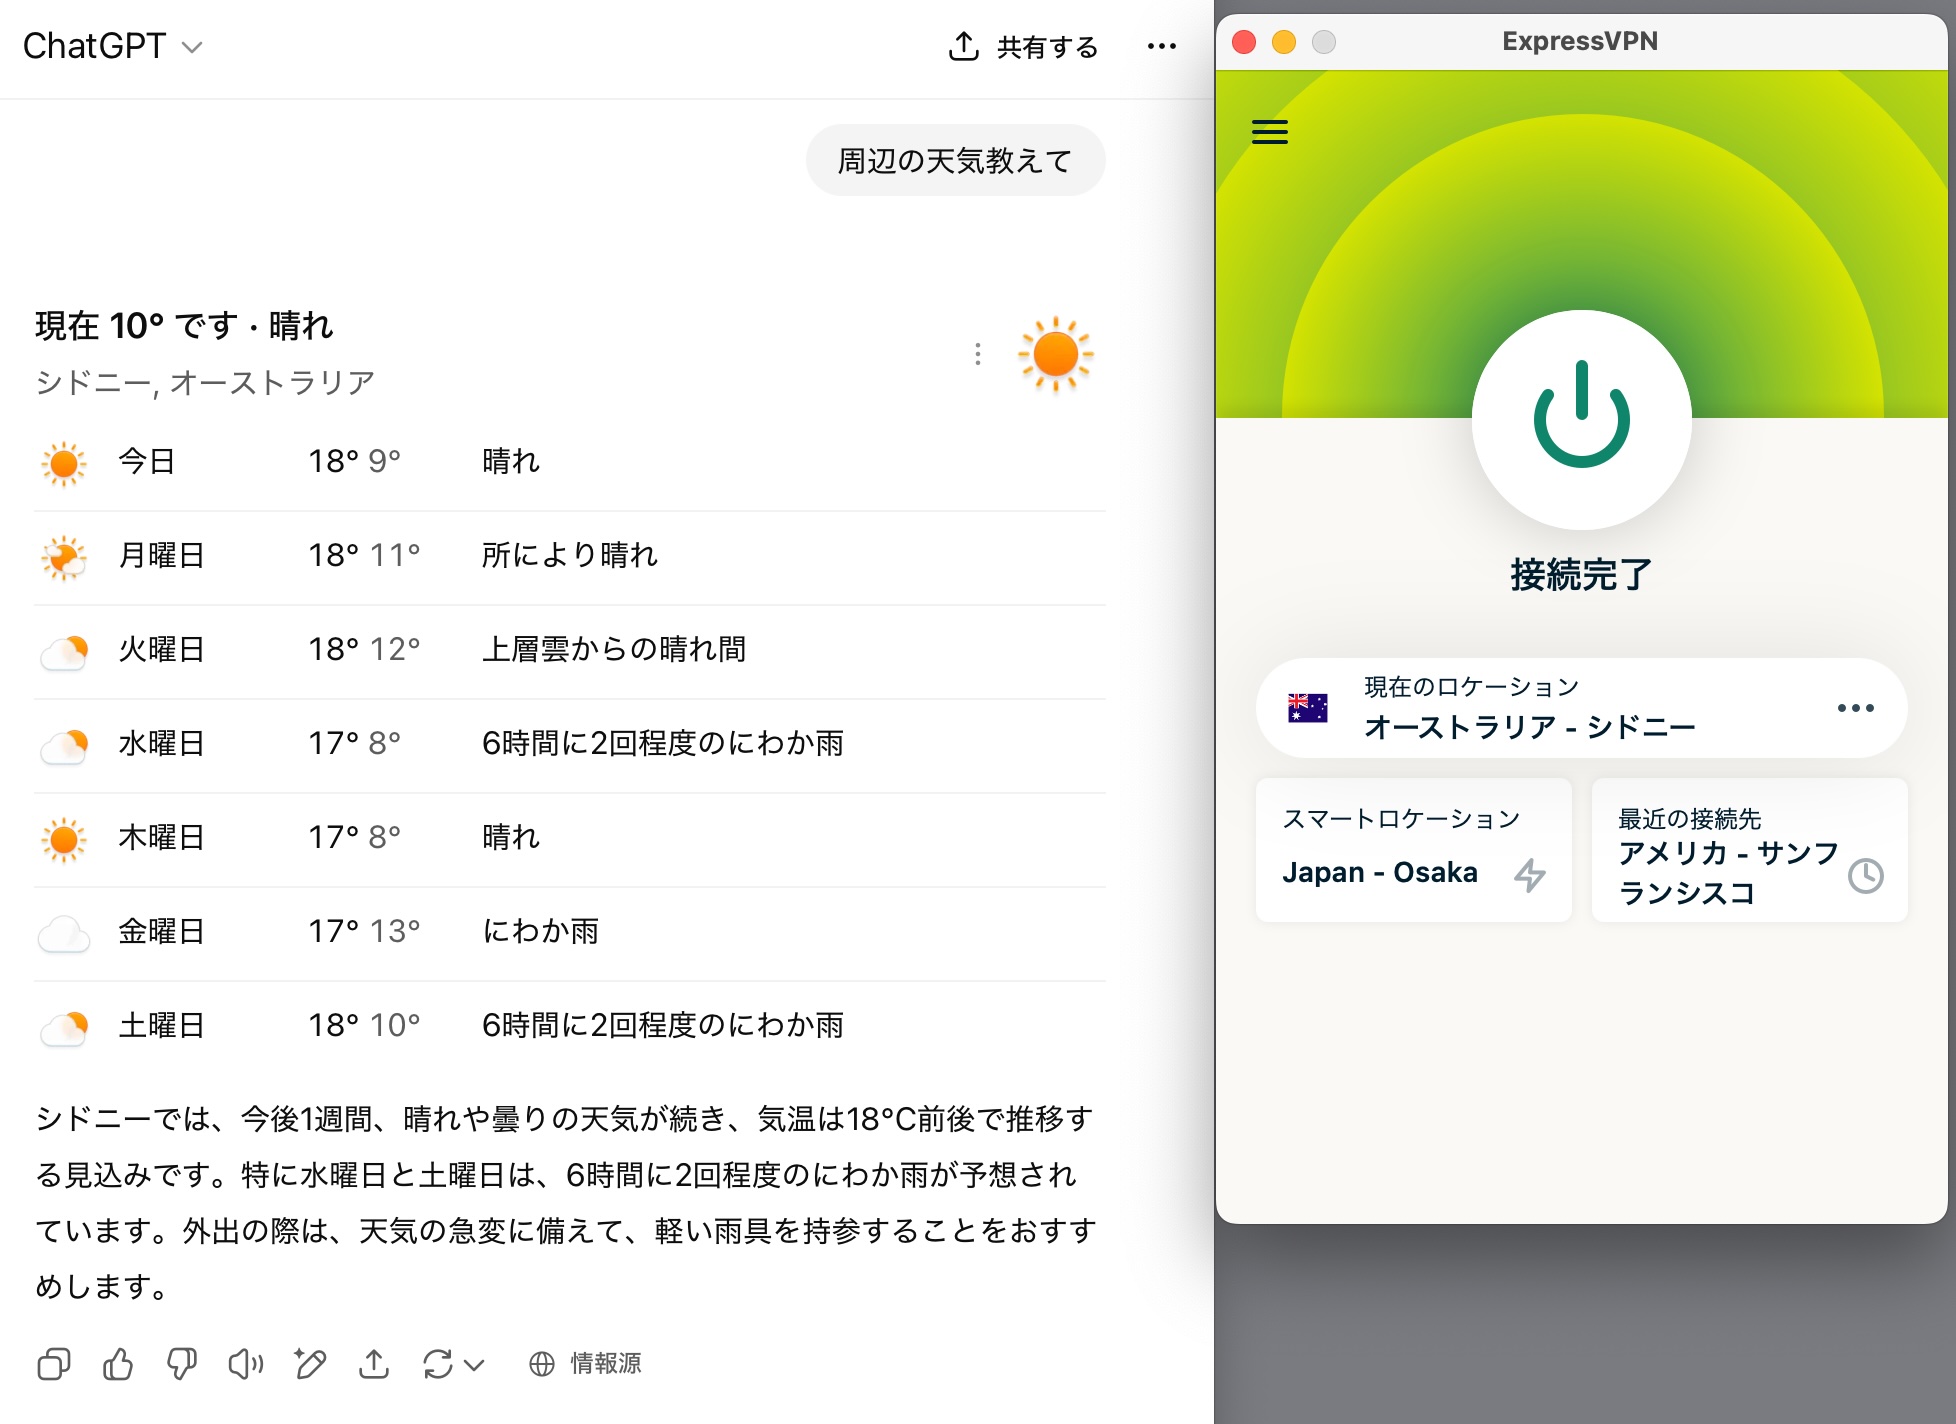This screenshot has height=1424, width=1956.
Task: Open location options dots for オーストラリア - シドニー
Action: click(1856, 708)
